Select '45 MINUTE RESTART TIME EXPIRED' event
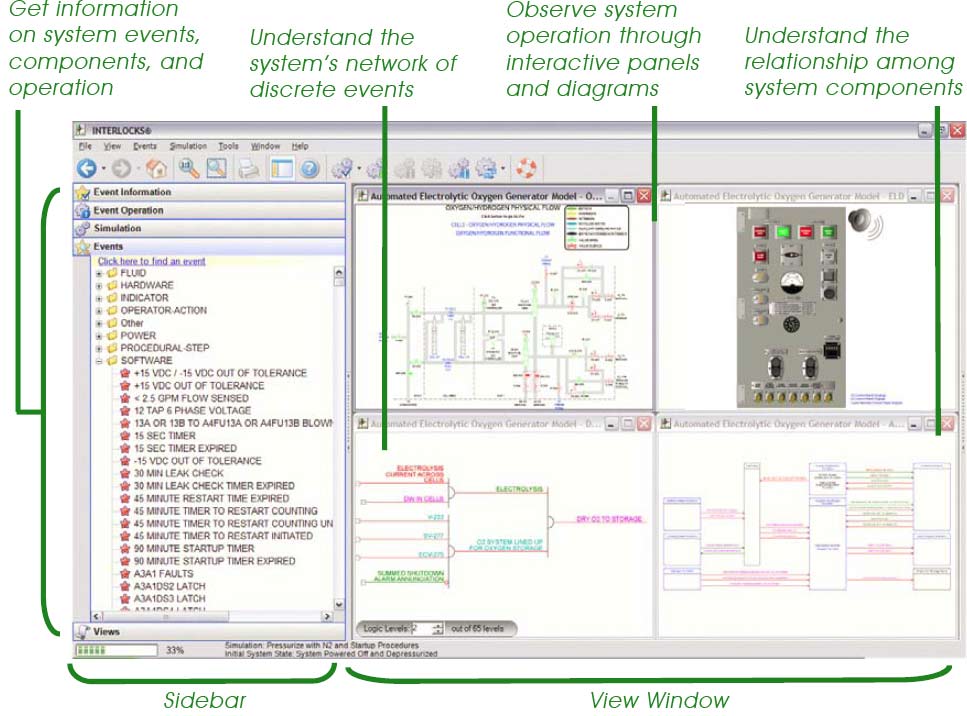 (x=211, y=498)
